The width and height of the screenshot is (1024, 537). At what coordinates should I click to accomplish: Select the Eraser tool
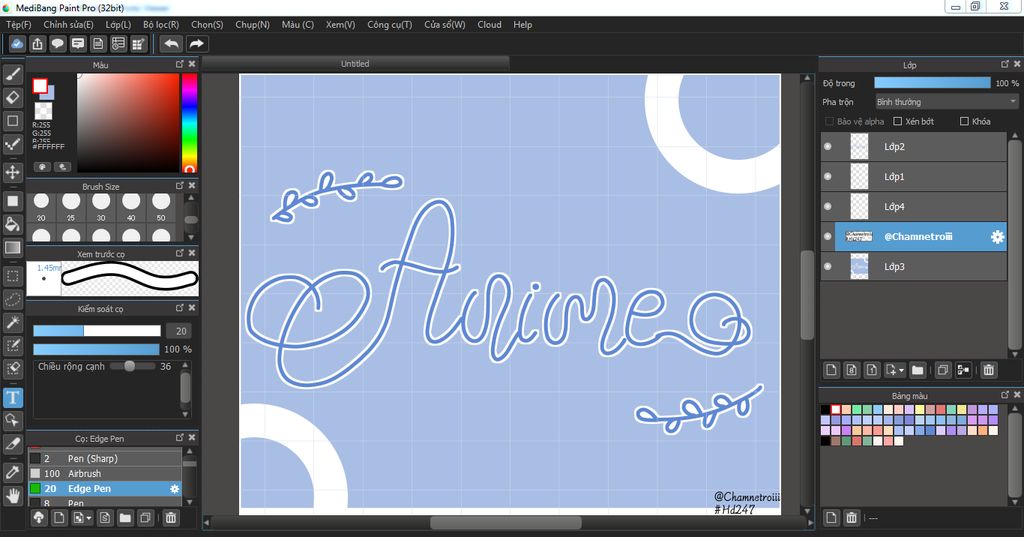pyautogui.click(x=12, y=97)
